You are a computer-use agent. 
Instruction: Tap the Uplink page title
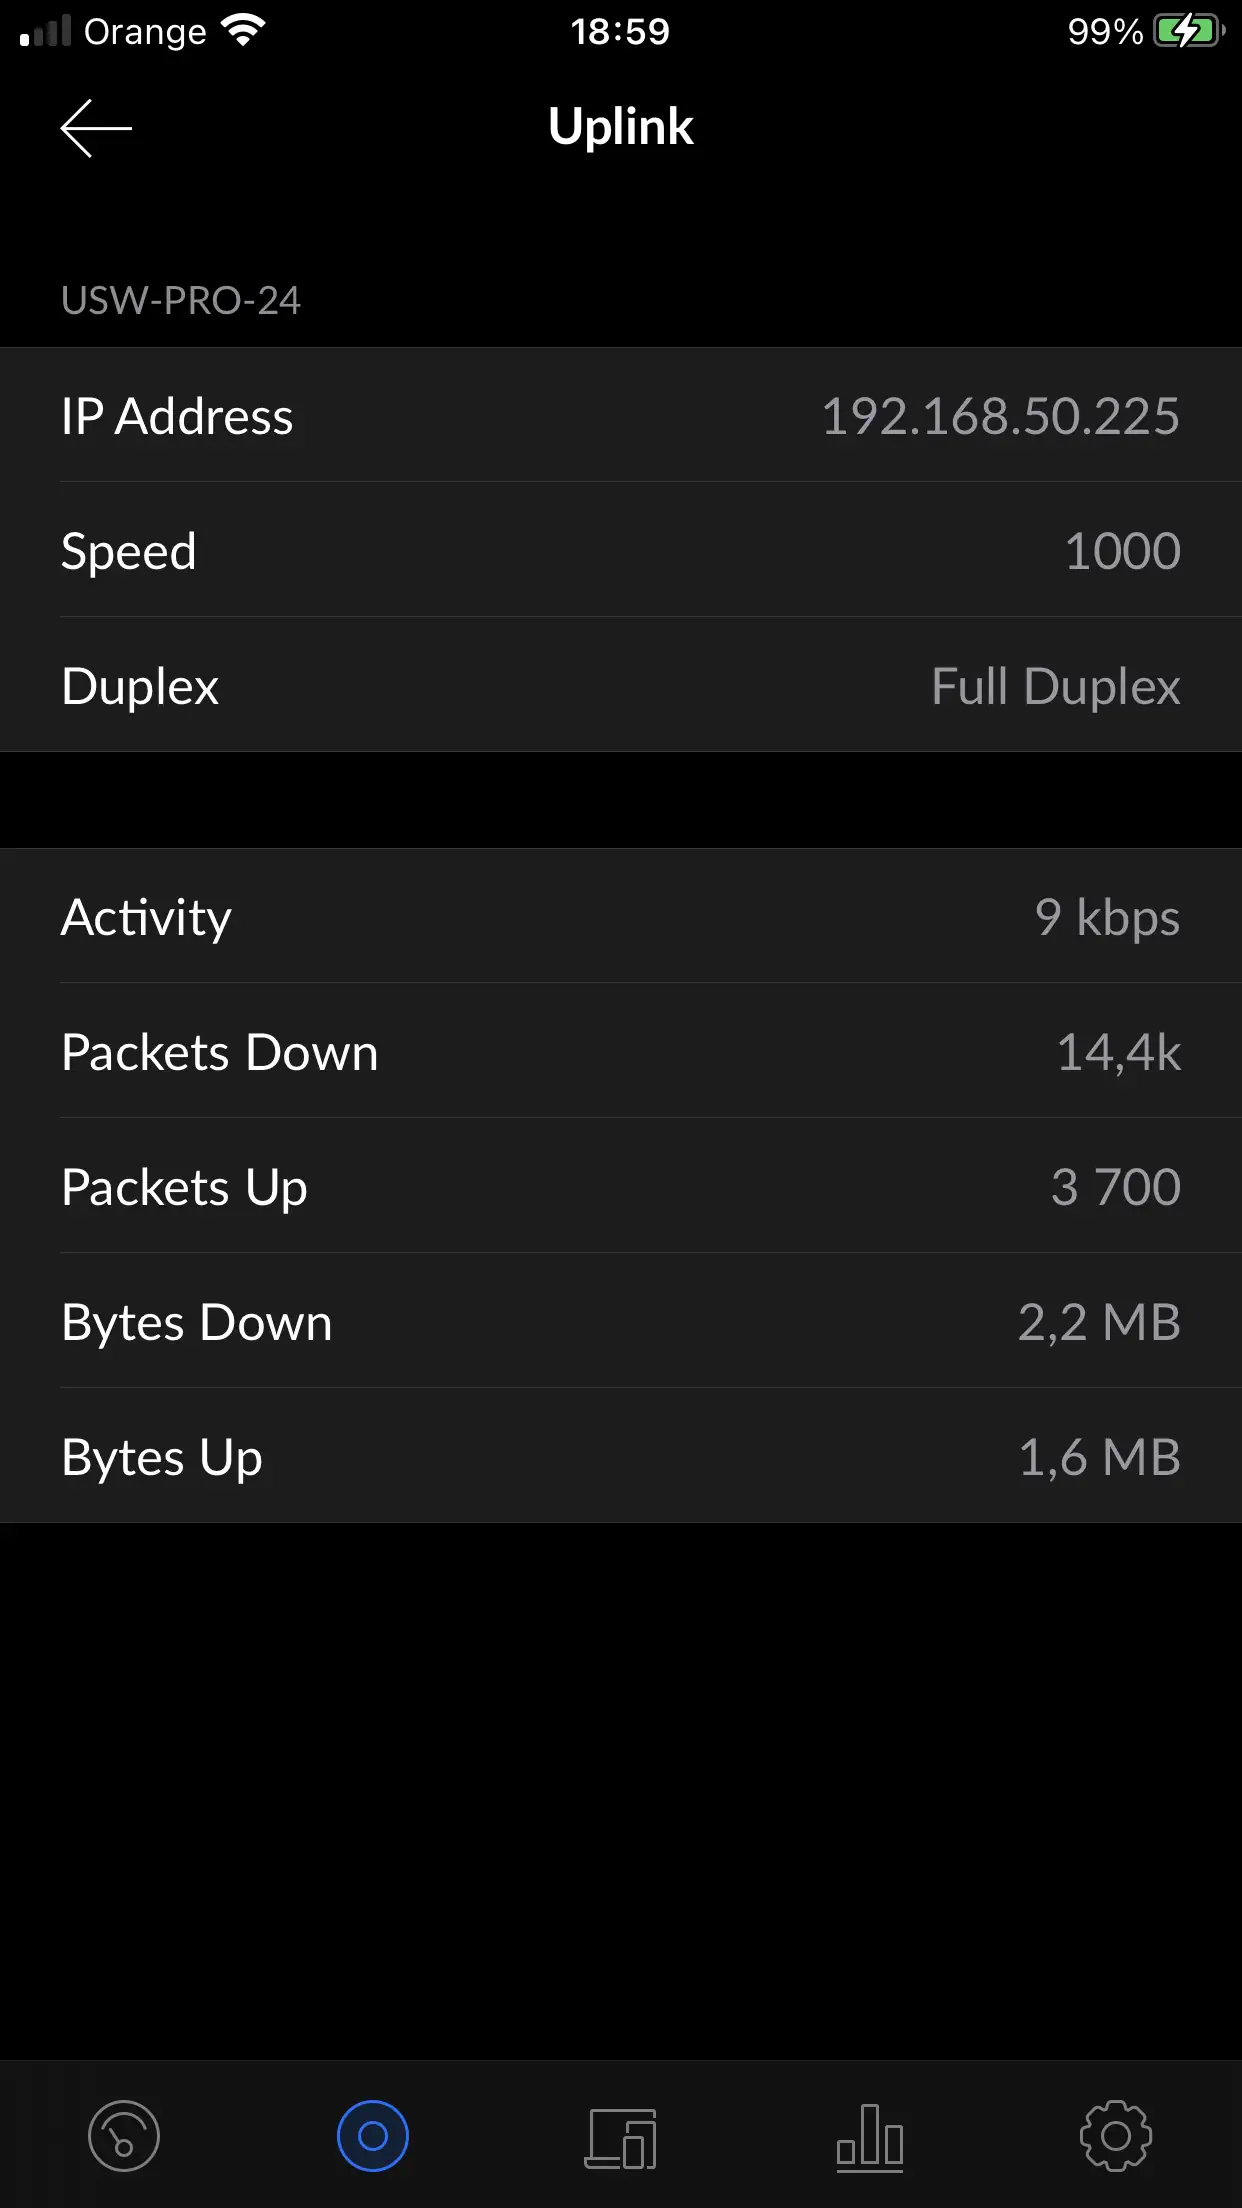coord(621,127)
